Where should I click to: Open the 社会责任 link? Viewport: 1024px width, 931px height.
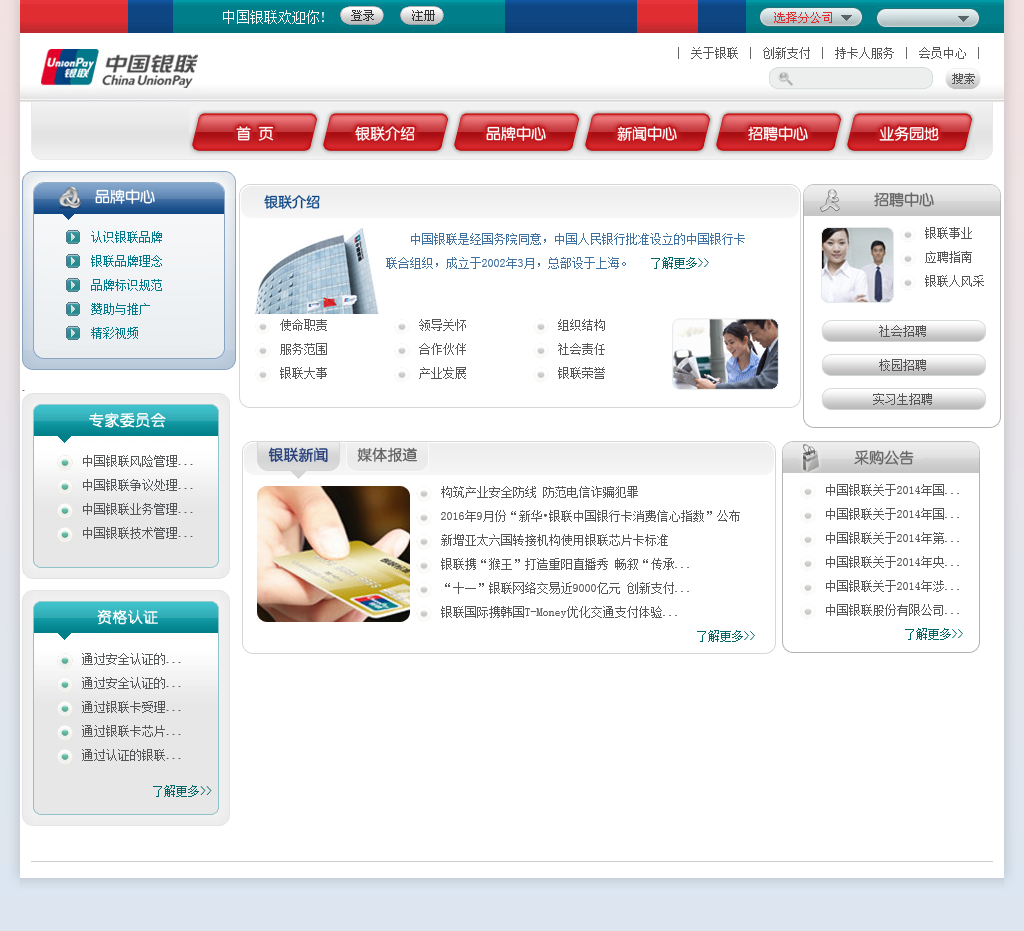581,349
